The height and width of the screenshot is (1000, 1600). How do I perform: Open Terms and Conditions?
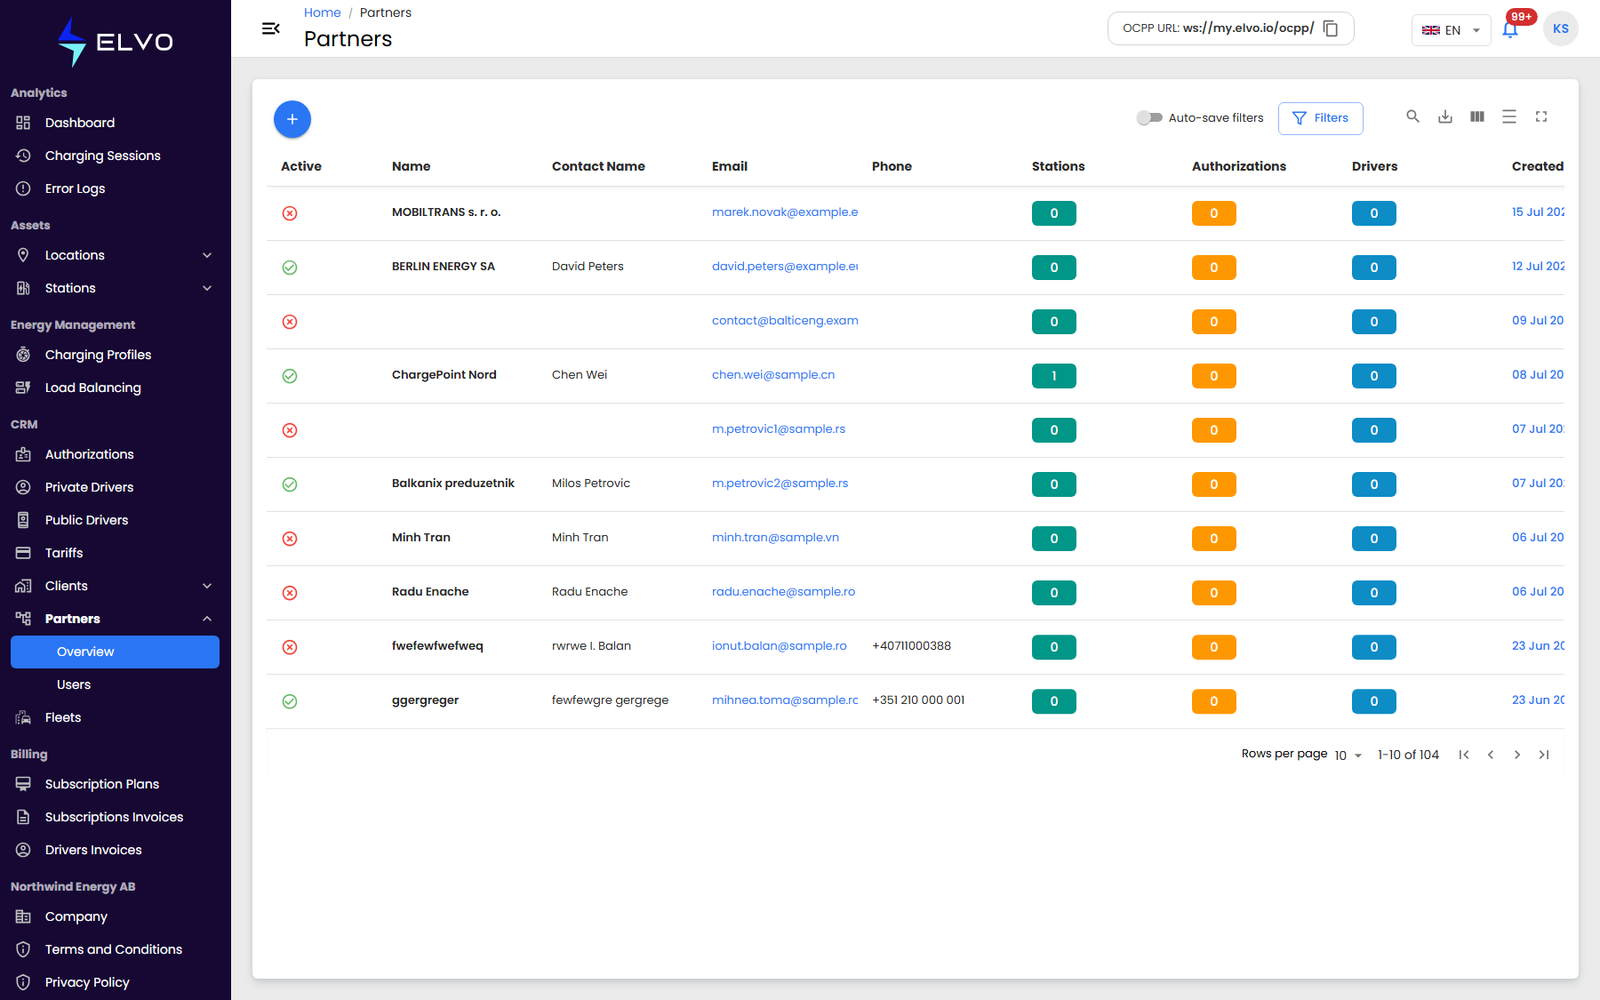pyautogui.click(x=115, y=950)
